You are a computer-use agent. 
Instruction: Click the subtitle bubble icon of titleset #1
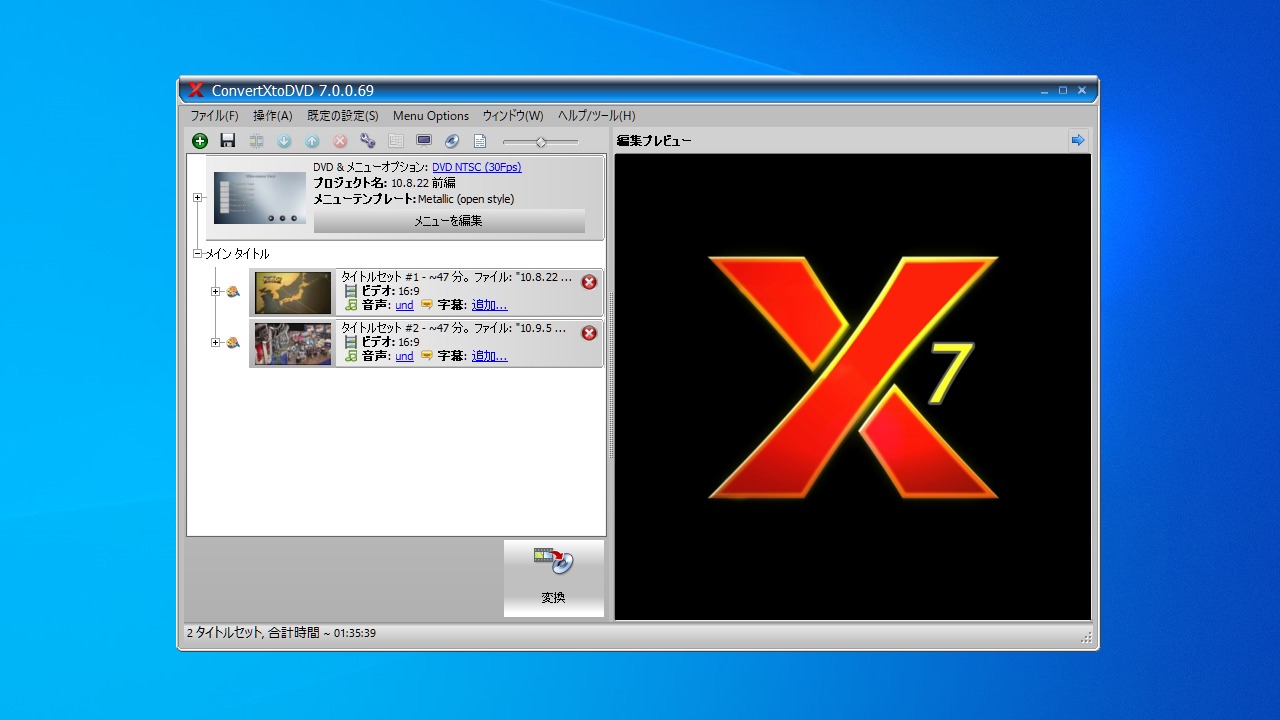(427, 305)
